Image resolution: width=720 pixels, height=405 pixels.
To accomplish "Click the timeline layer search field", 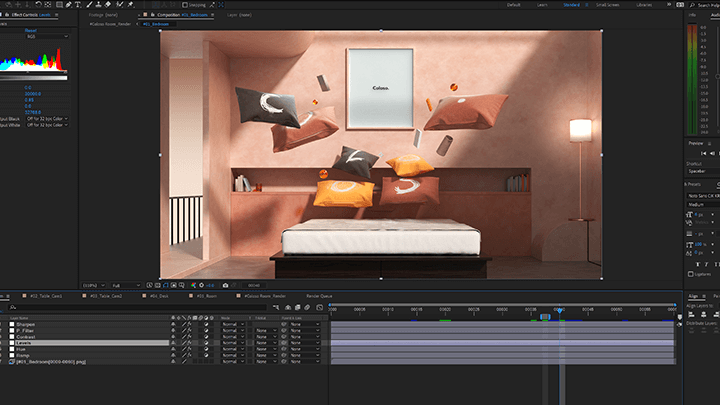I will tap(138, 307).
